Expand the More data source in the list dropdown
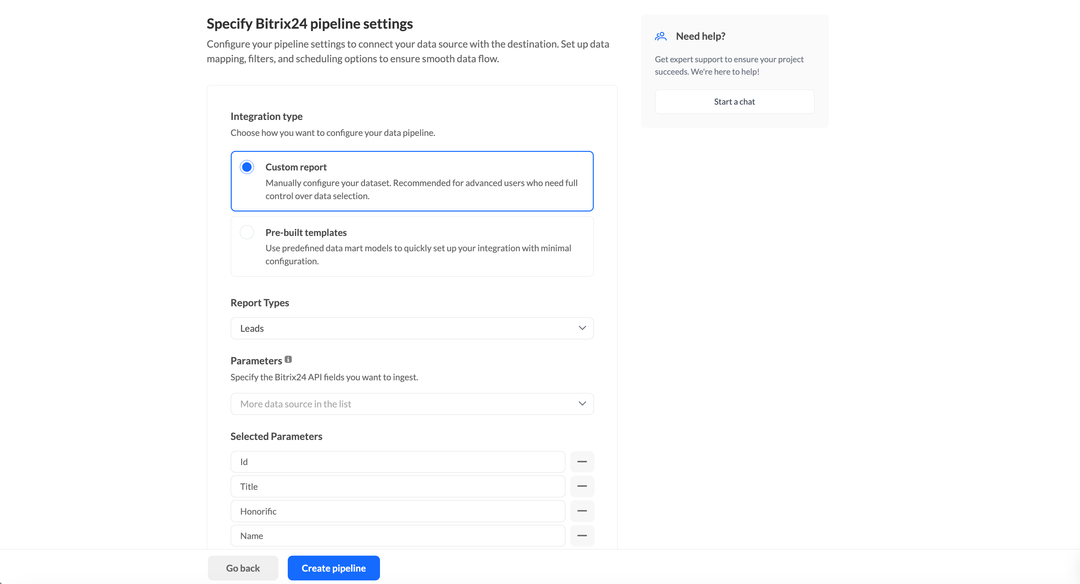This screenshot has width=1080, height=584. tap(412, 403)
